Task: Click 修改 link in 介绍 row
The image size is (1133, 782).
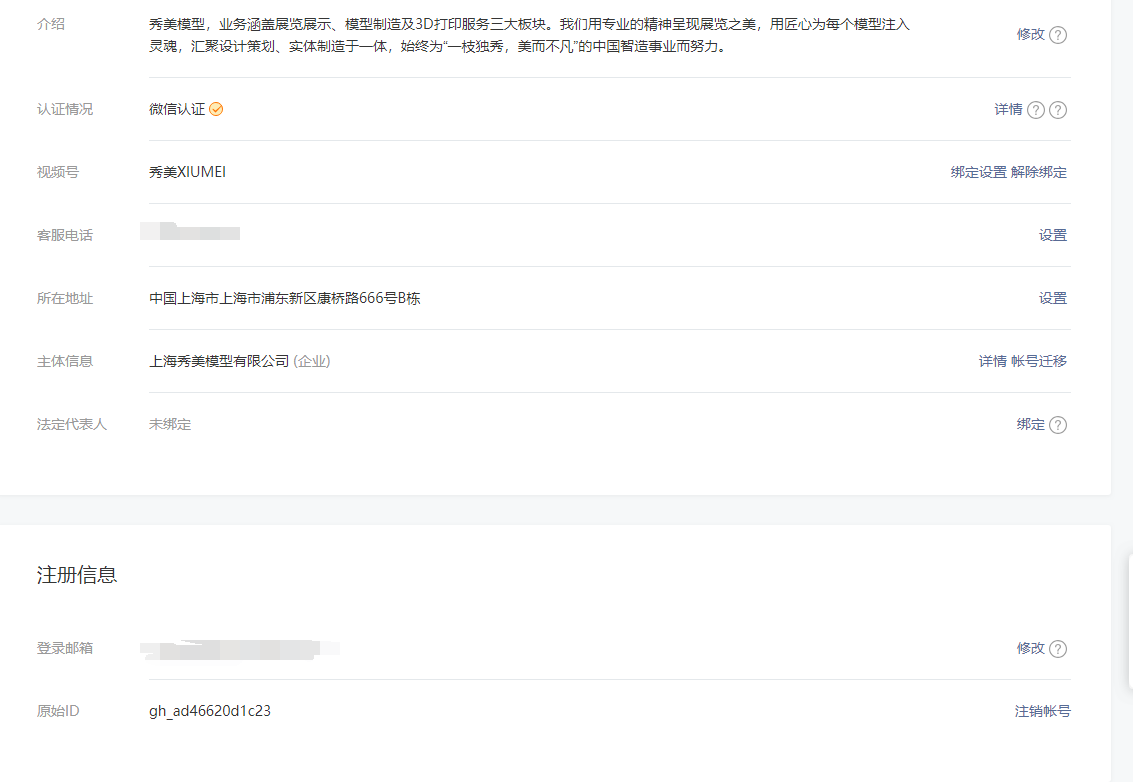Action: [1030, 35]
